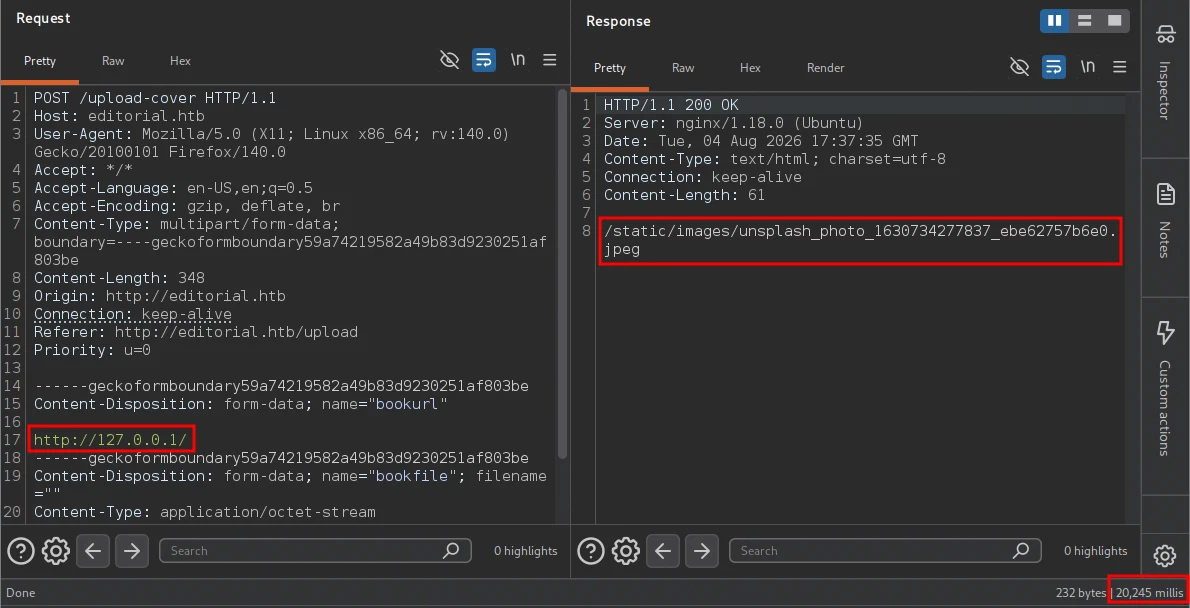Click the Origin header line
The image size is (1190, 608).
(159, 296)
